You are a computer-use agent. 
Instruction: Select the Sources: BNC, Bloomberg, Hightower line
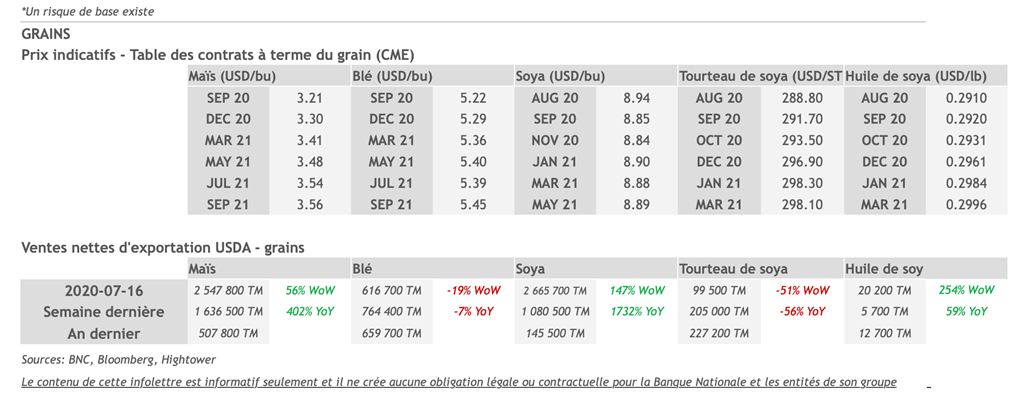tap(118, 359)
